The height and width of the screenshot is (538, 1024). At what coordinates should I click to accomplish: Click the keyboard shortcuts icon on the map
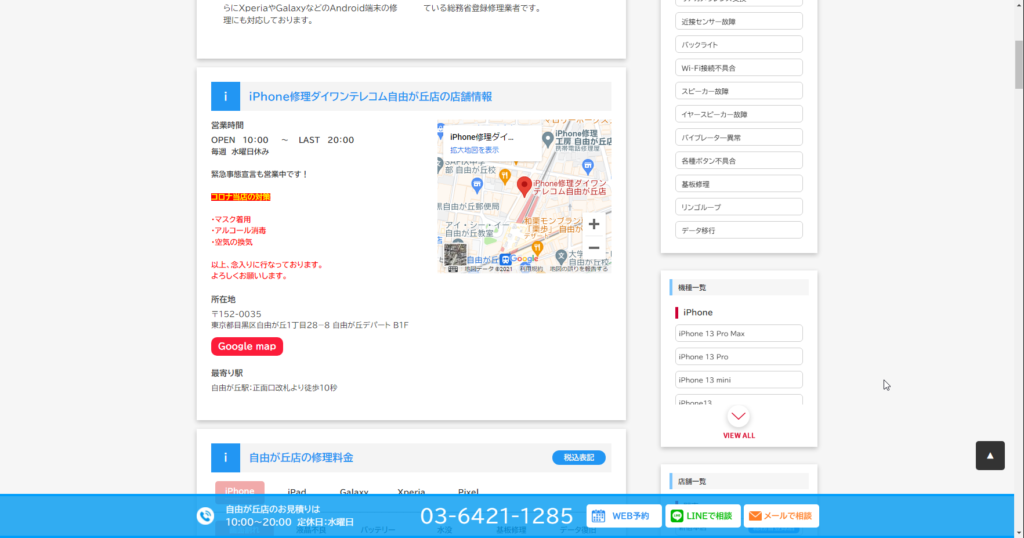coord(453,269)
